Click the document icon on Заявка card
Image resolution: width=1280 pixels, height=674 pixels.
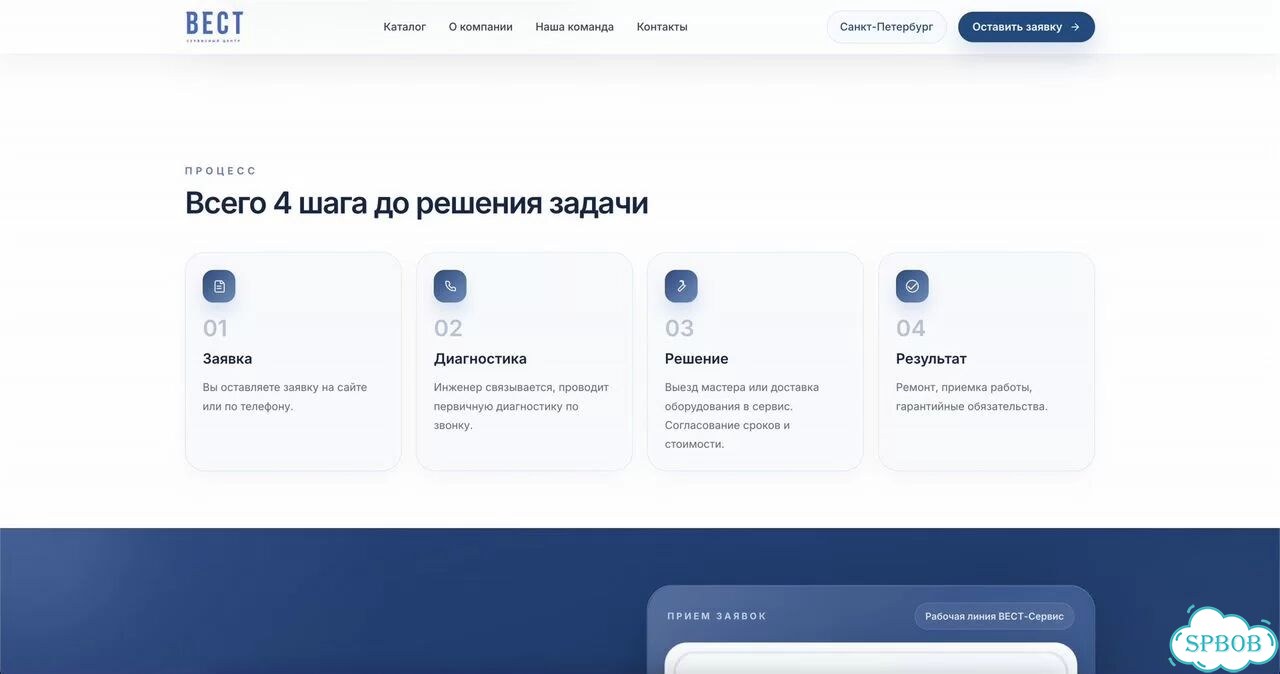(x=219, y=286)
